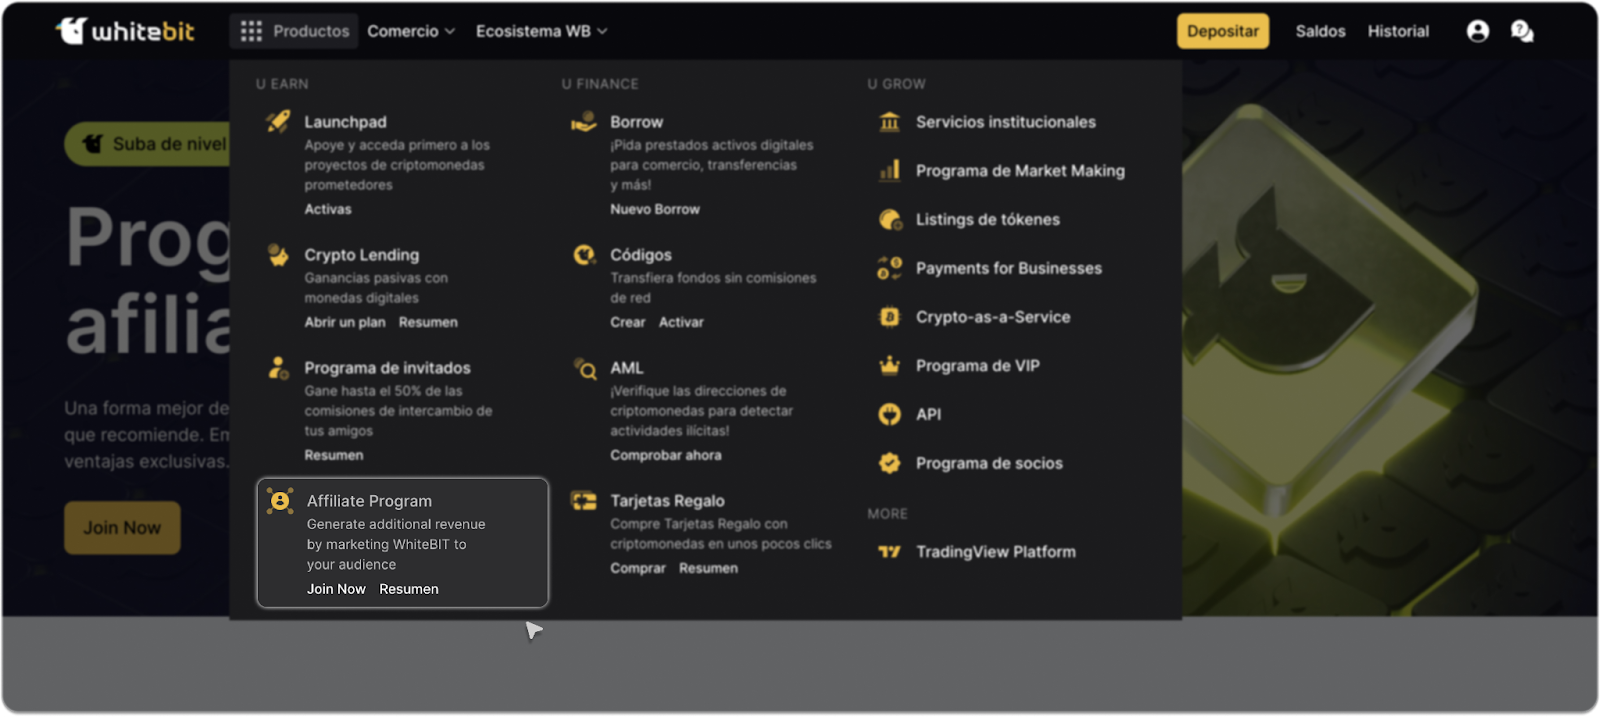The width and height of the screenshot is (1600, 717).
Task: Click the API plug icon
Action: coord(889,414)
